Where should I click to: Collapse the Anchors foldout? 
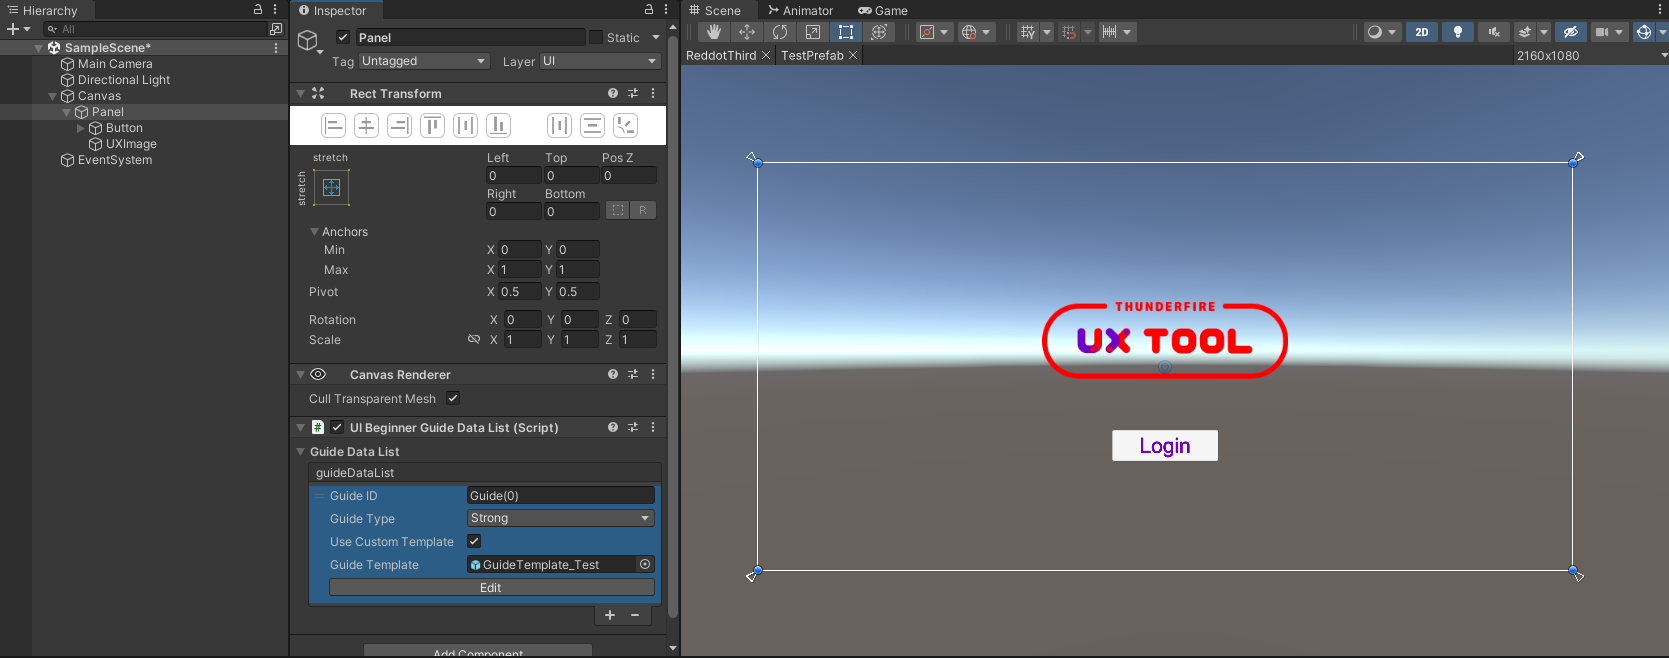pyautogui.click(x=314, y=231)
